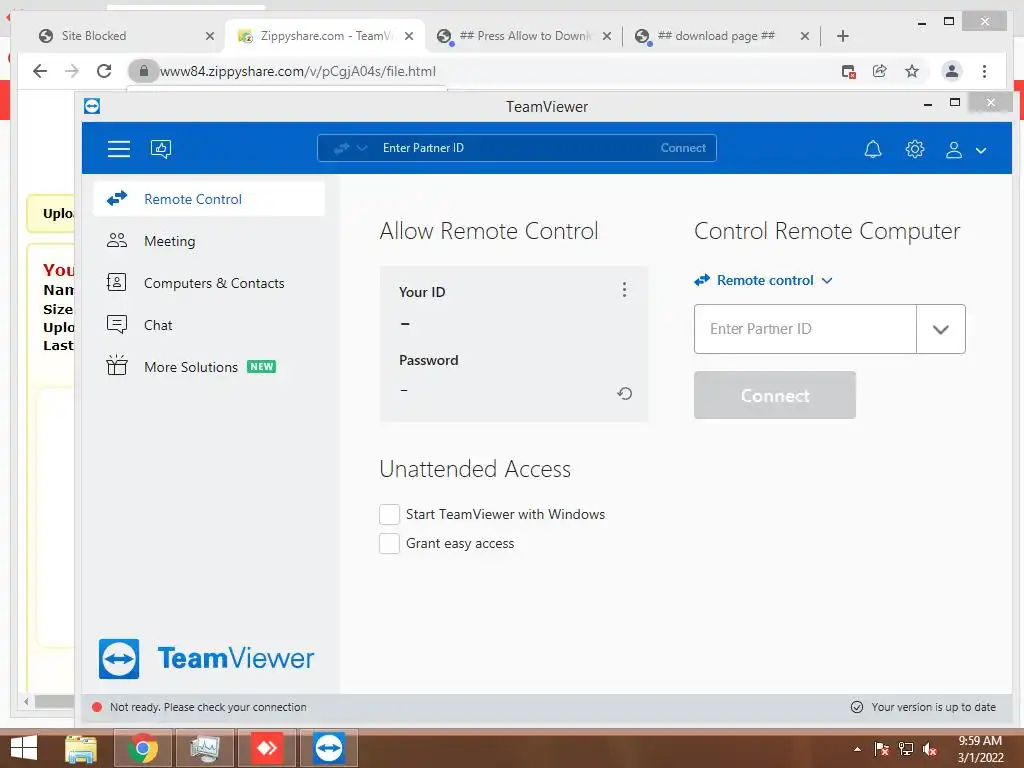
Task: Reload the Zippyshare page
Action: 104,71
